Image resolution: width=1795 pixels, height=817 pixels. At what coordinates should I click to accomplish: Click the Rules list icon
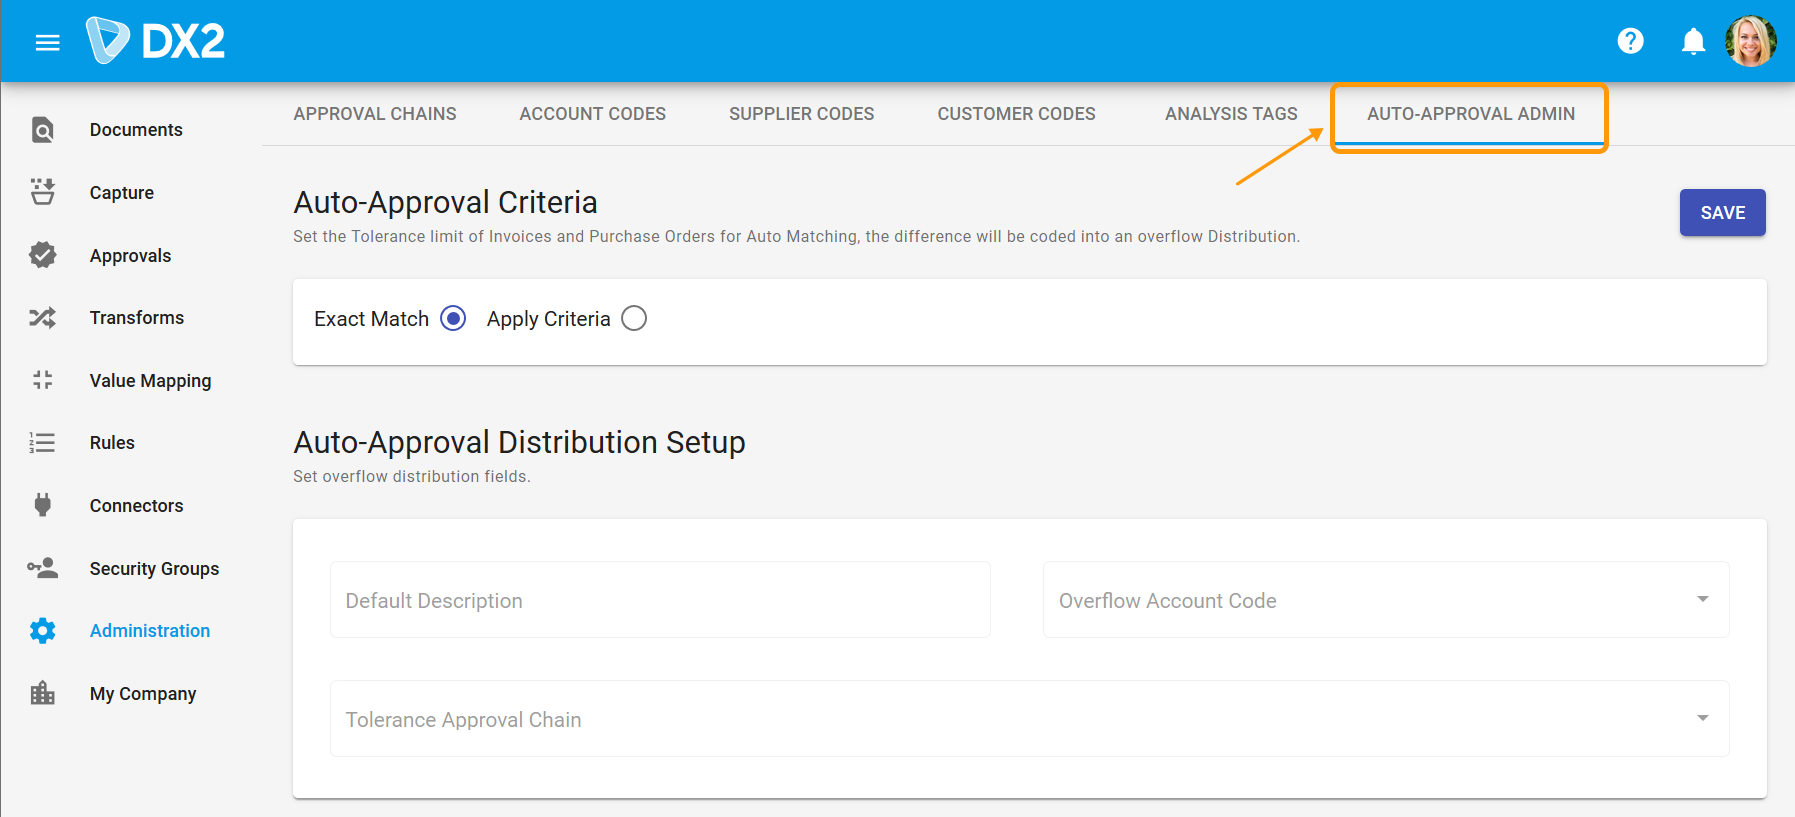43,443
